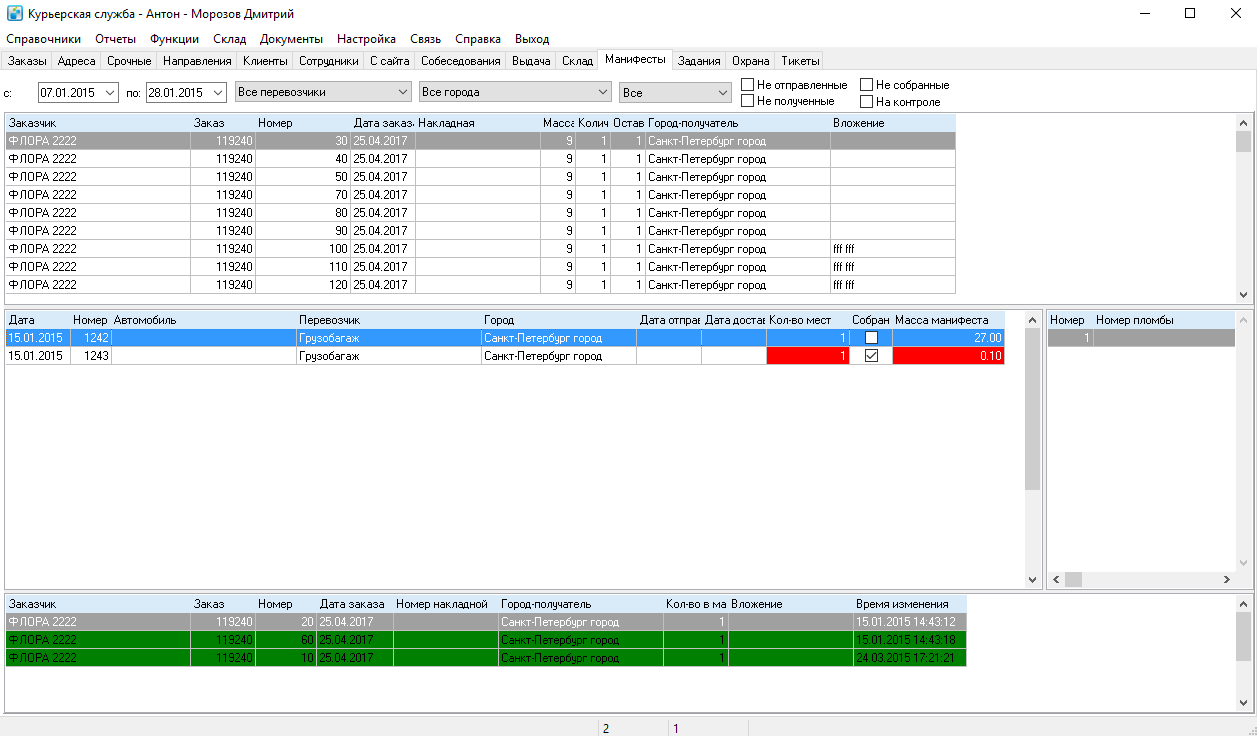Expand the "Все перевозчики" carrier dropdown
The height and width of the screenshot is (736, 1257).
pos(403,92)
